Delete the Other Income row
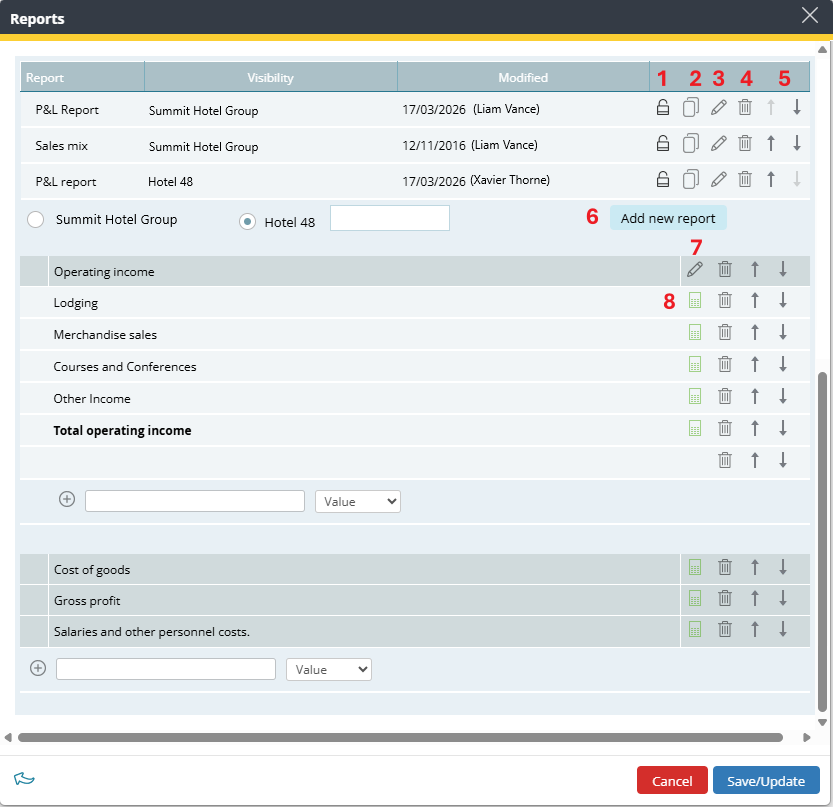Screen dimensions: 833x807 (x=725, y=396)
